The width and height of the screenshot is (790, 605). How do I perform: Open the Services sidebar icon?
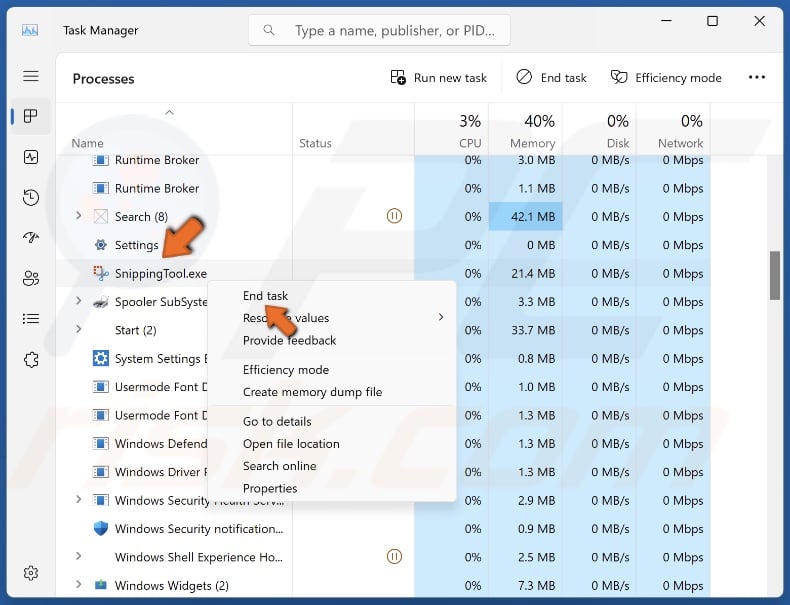tap(31, 360)
